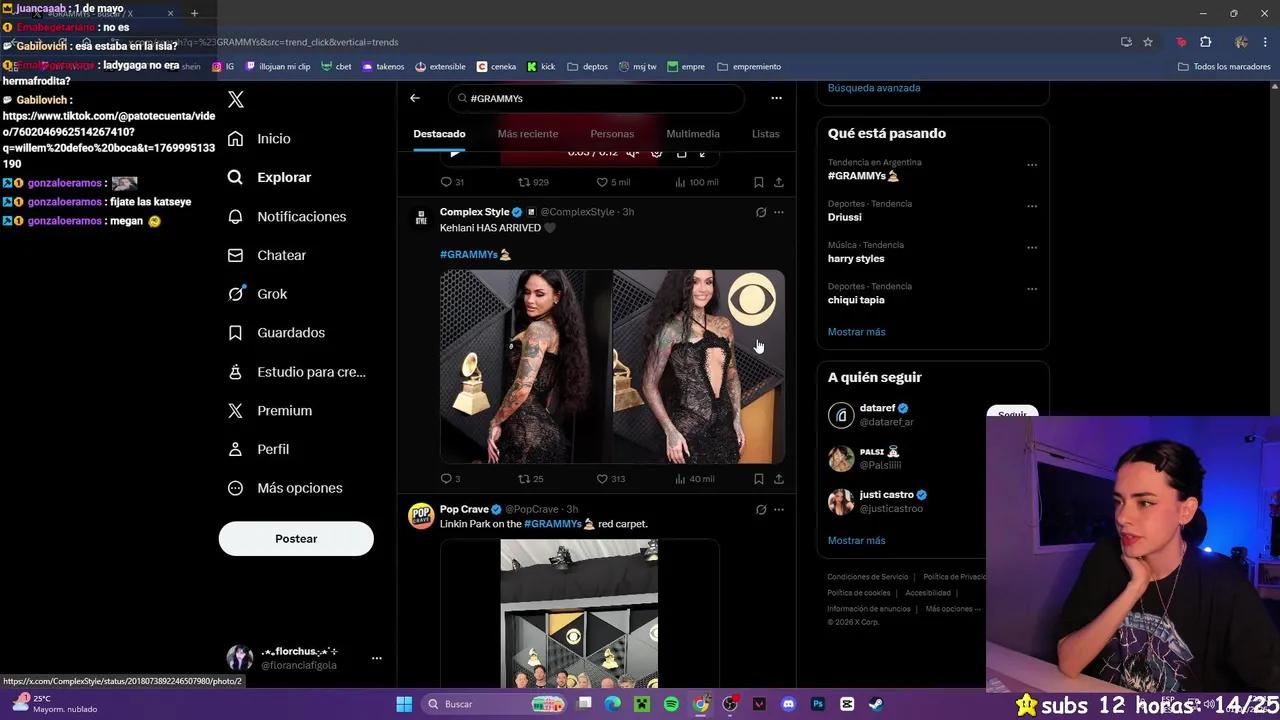
Task: Reply to the Complex Style Kehlani post
Action: tap(446, 479)
